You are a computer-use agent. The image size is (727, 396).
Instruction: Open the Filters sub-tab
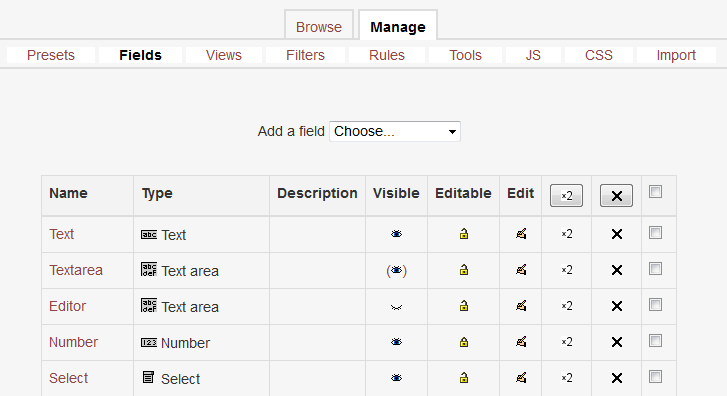[305, 55]
